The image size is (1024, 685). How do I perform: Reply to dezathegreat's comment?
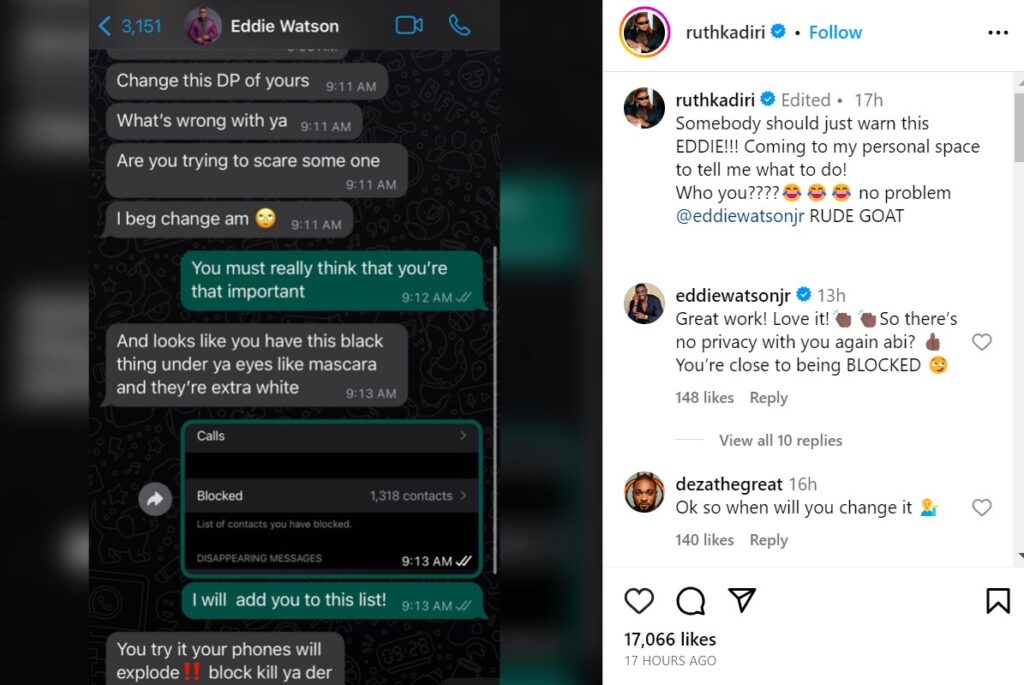(x=768, y=540)
